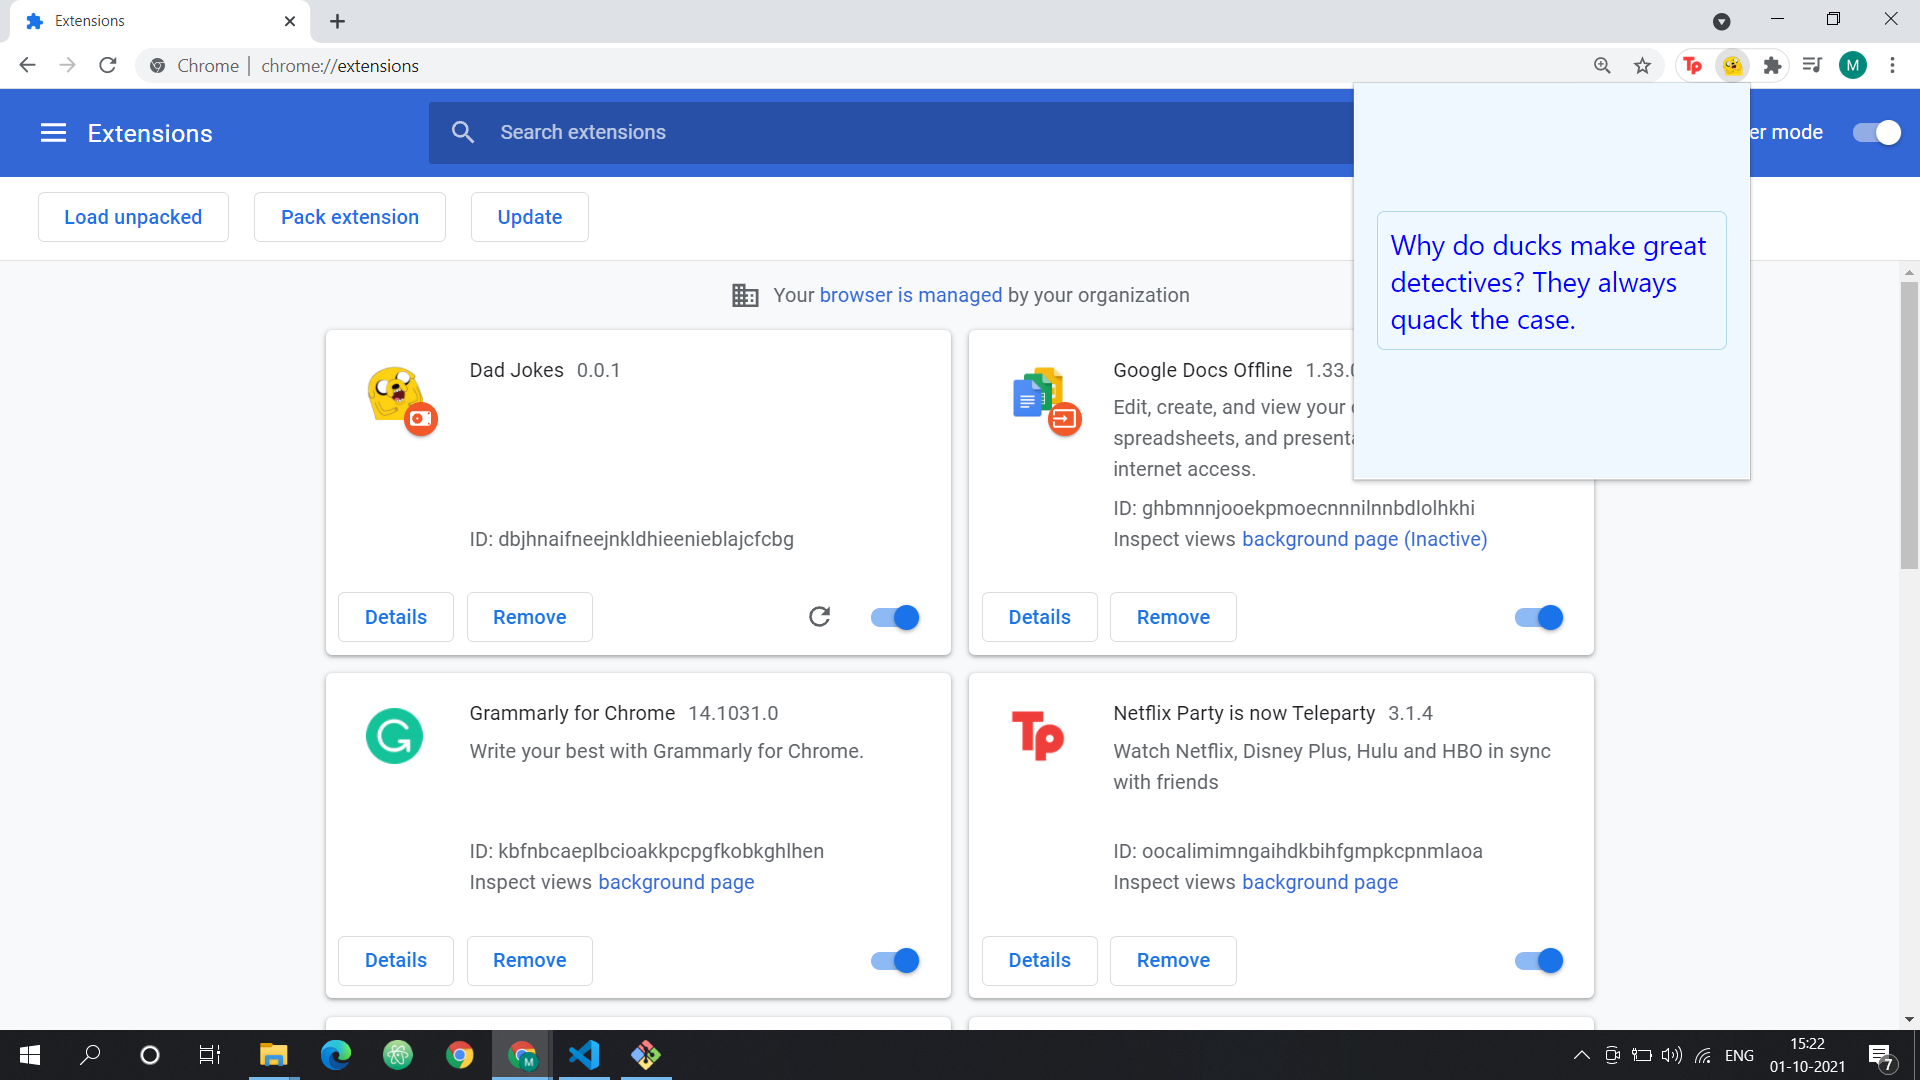Expand hidden icons in the system tray

tap(1580, 1055)
